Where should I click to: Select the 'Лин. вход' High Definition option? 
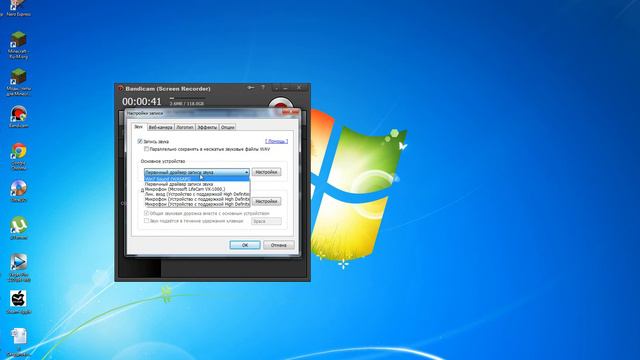[x=196, y=194]
